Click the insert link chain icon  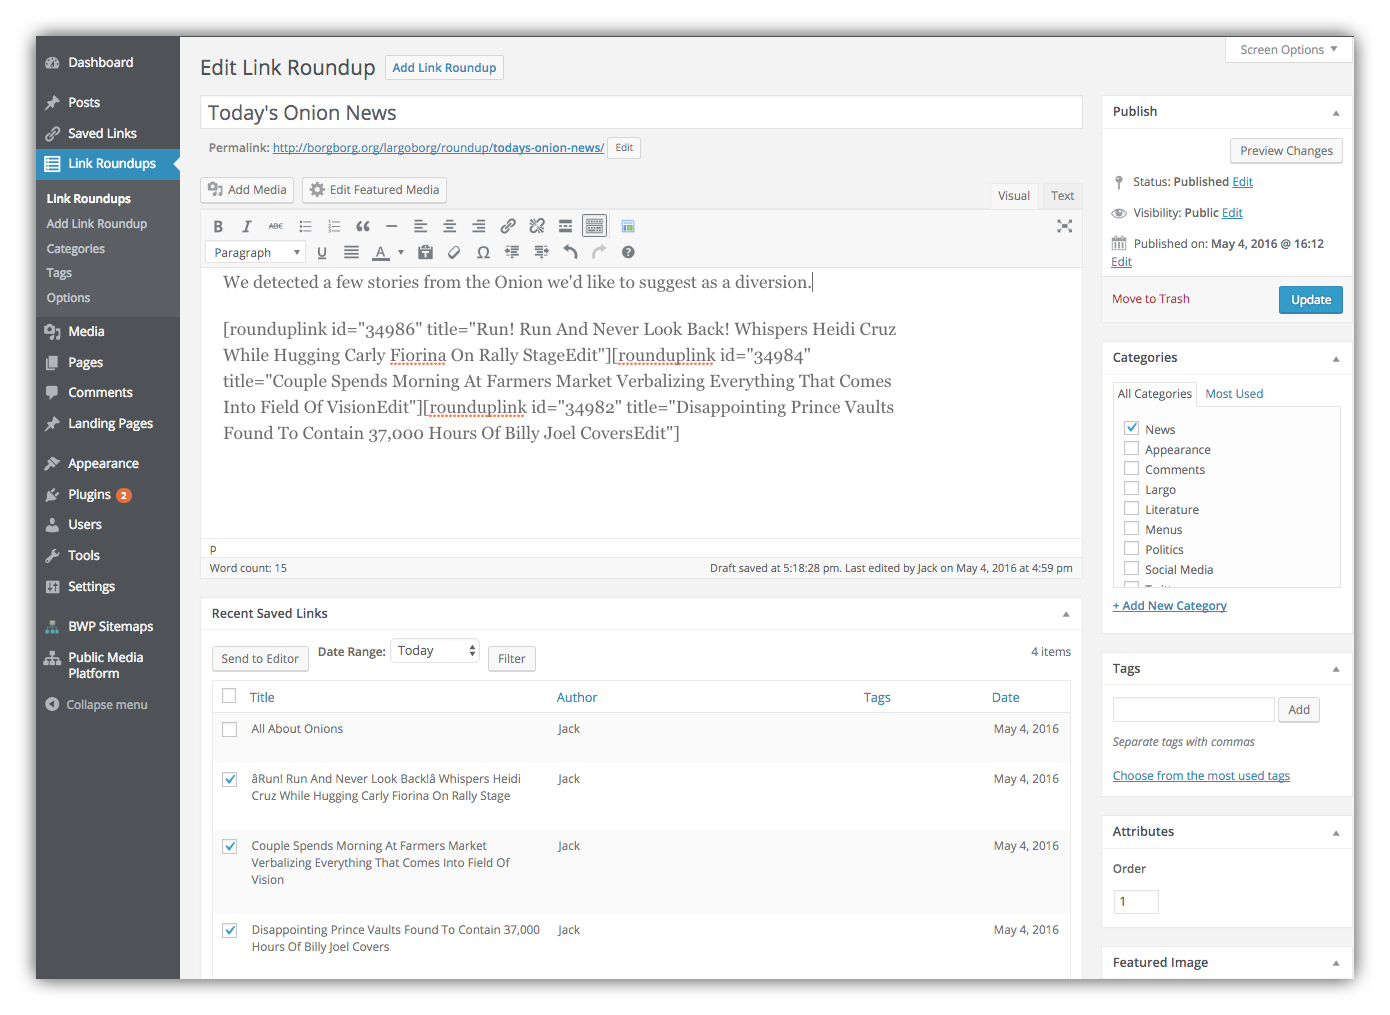[x=508, y=226]
